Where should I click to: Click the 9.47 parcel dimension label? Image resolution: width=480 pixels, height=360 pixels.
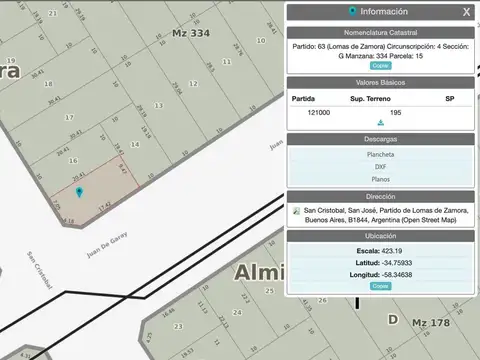click(122, 169)
